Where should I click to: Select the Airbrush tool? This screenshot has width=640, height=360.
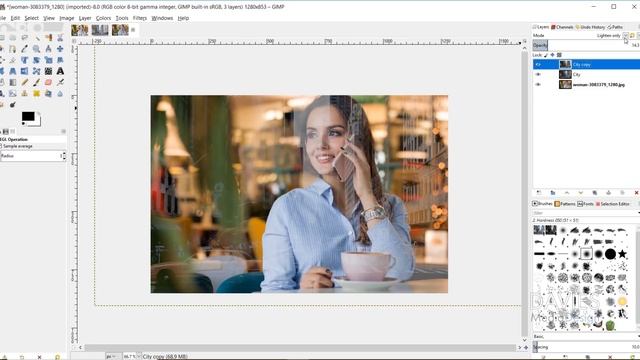pos(60,82)
